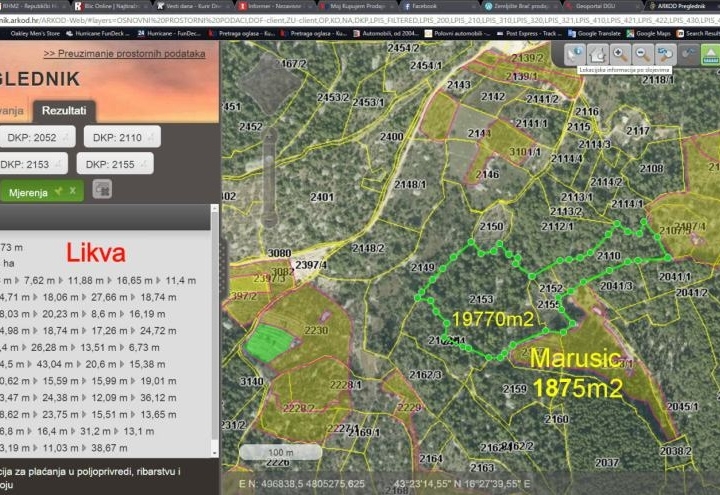Close the Mjerenja results with X
The image size is (720, 495).
(x=73, y=190)
